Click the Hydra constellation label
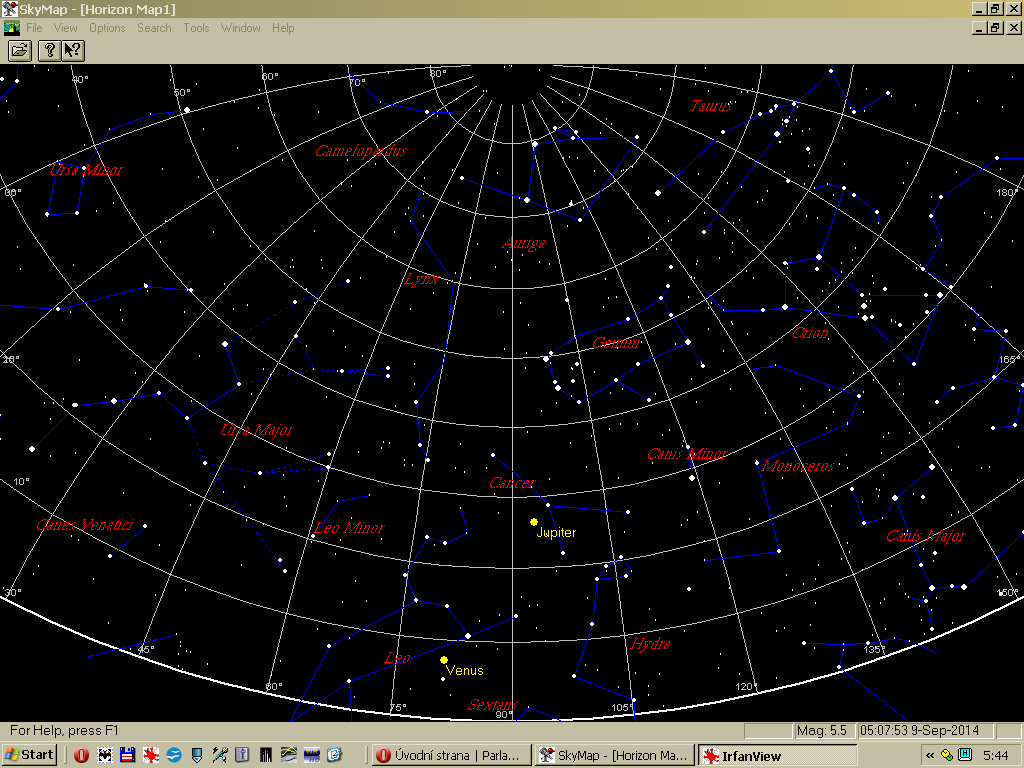1024x768 pixels. coord(650,644)
